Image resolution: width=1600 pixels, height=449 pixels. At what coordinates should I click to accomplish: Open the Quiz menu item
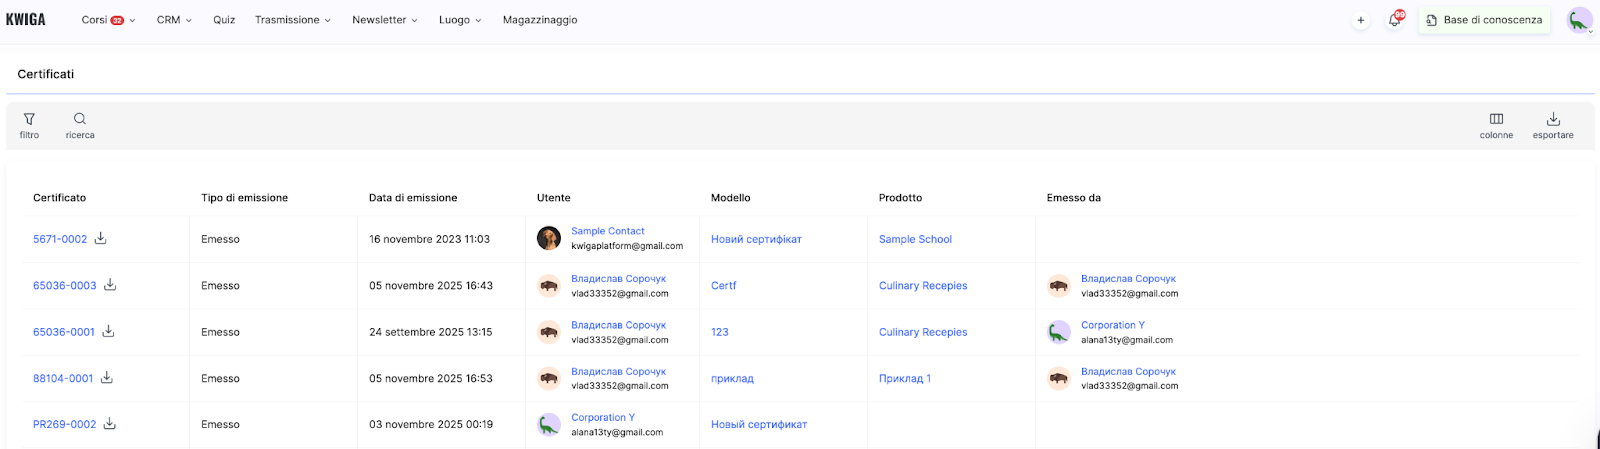point(224,20)
